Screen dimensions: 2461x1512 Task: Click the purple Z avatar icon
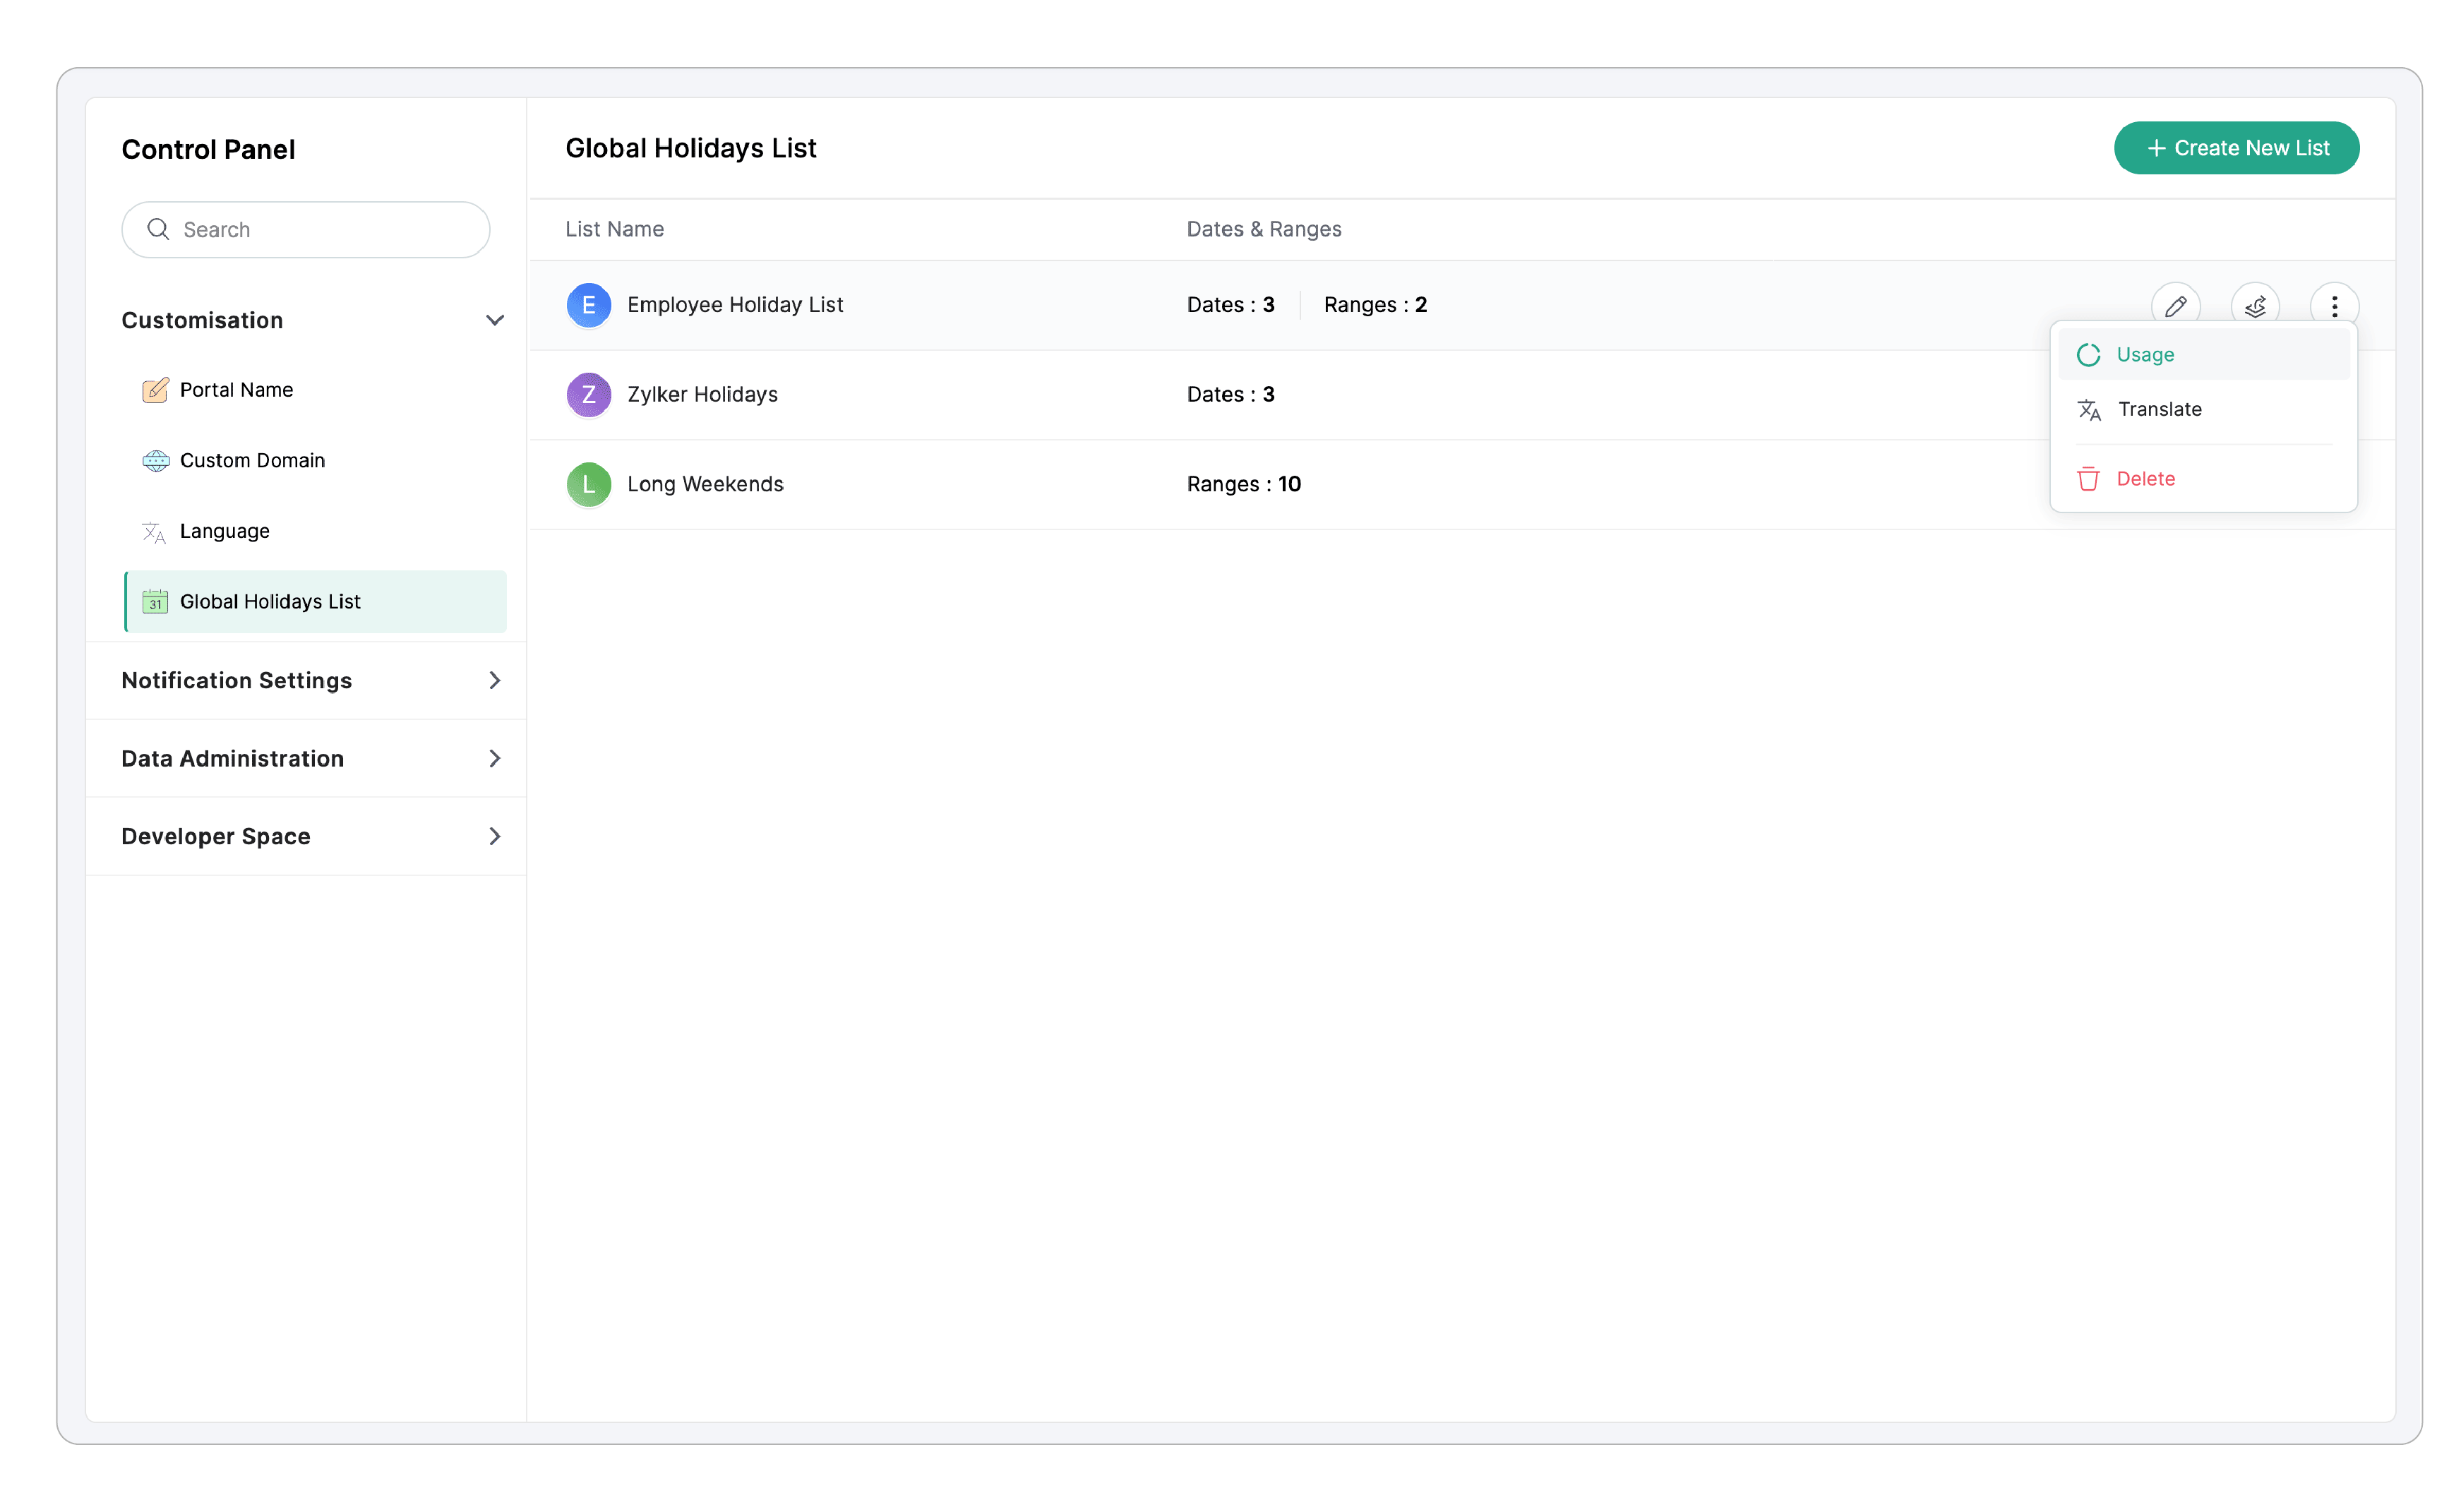click(x=588, y=394)
